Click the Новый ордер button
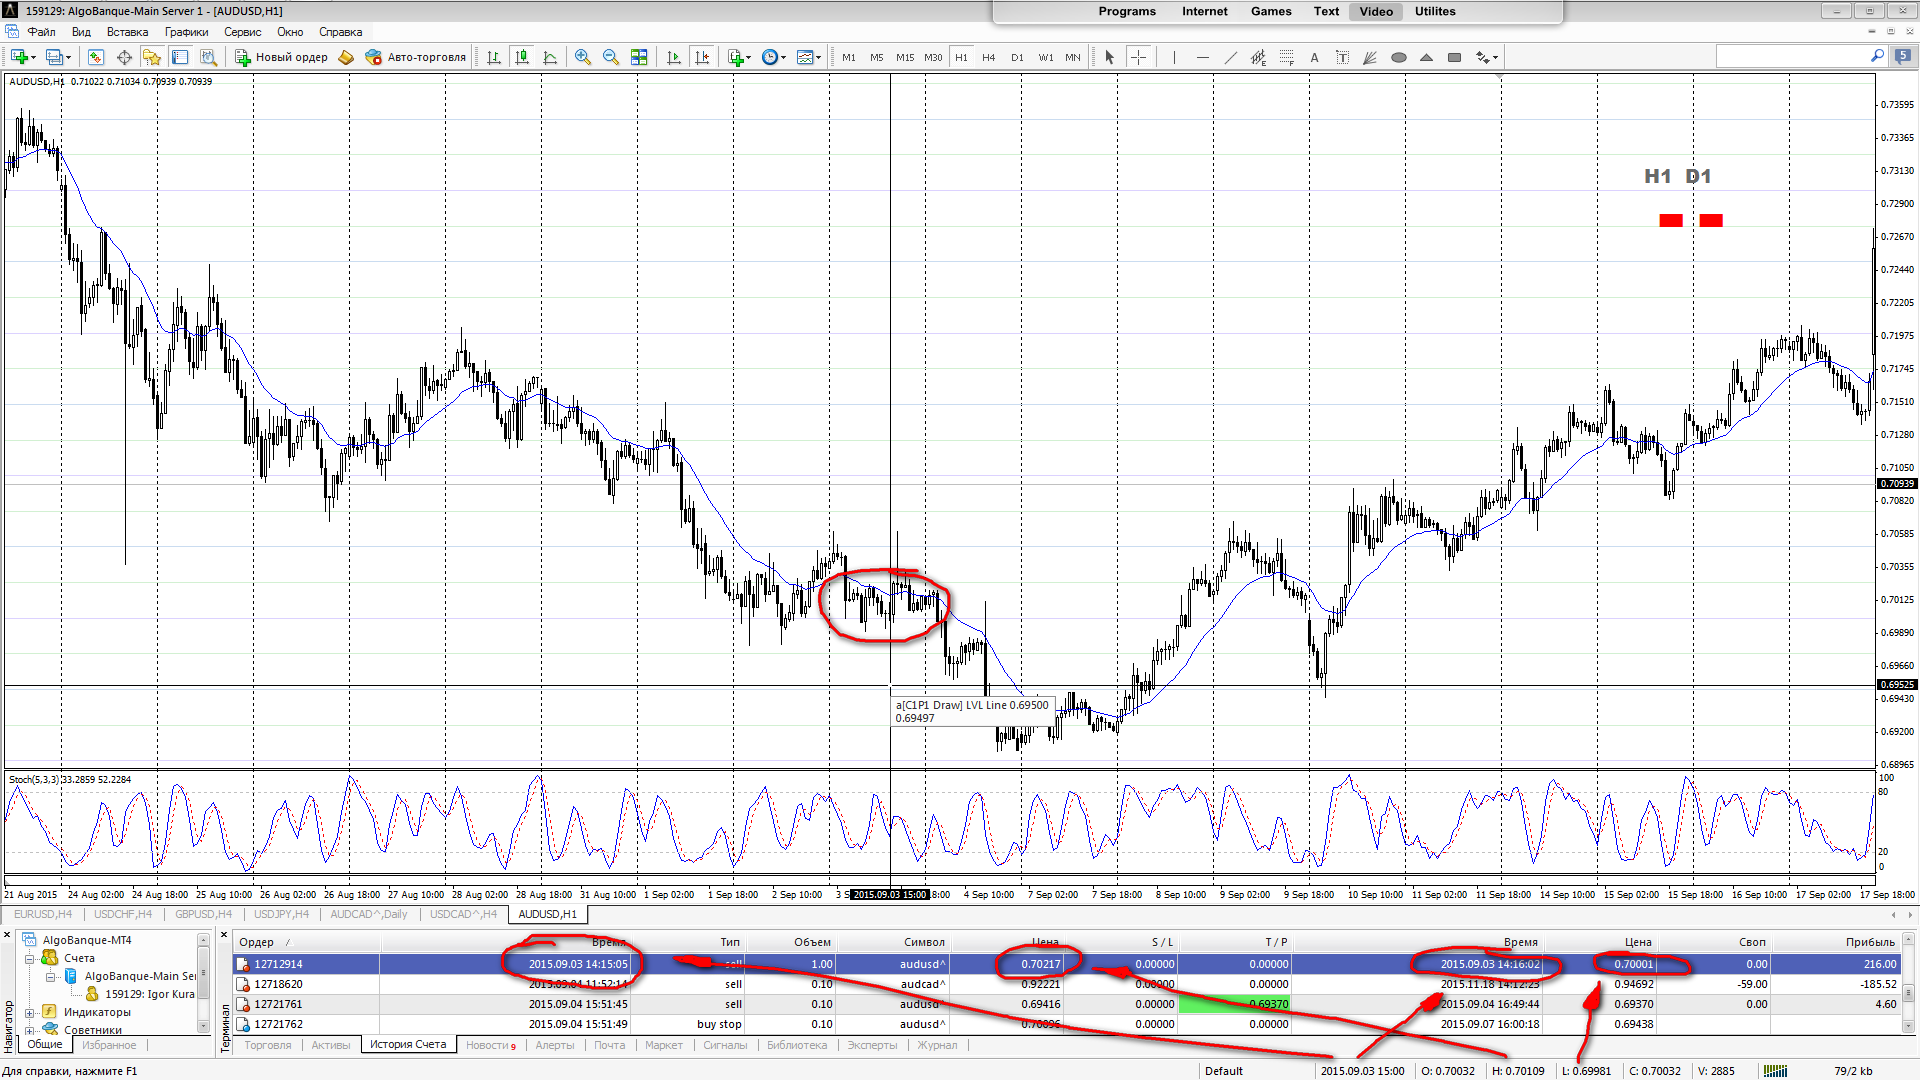This screenshot has height=1080, width=1920. (282, 57)
